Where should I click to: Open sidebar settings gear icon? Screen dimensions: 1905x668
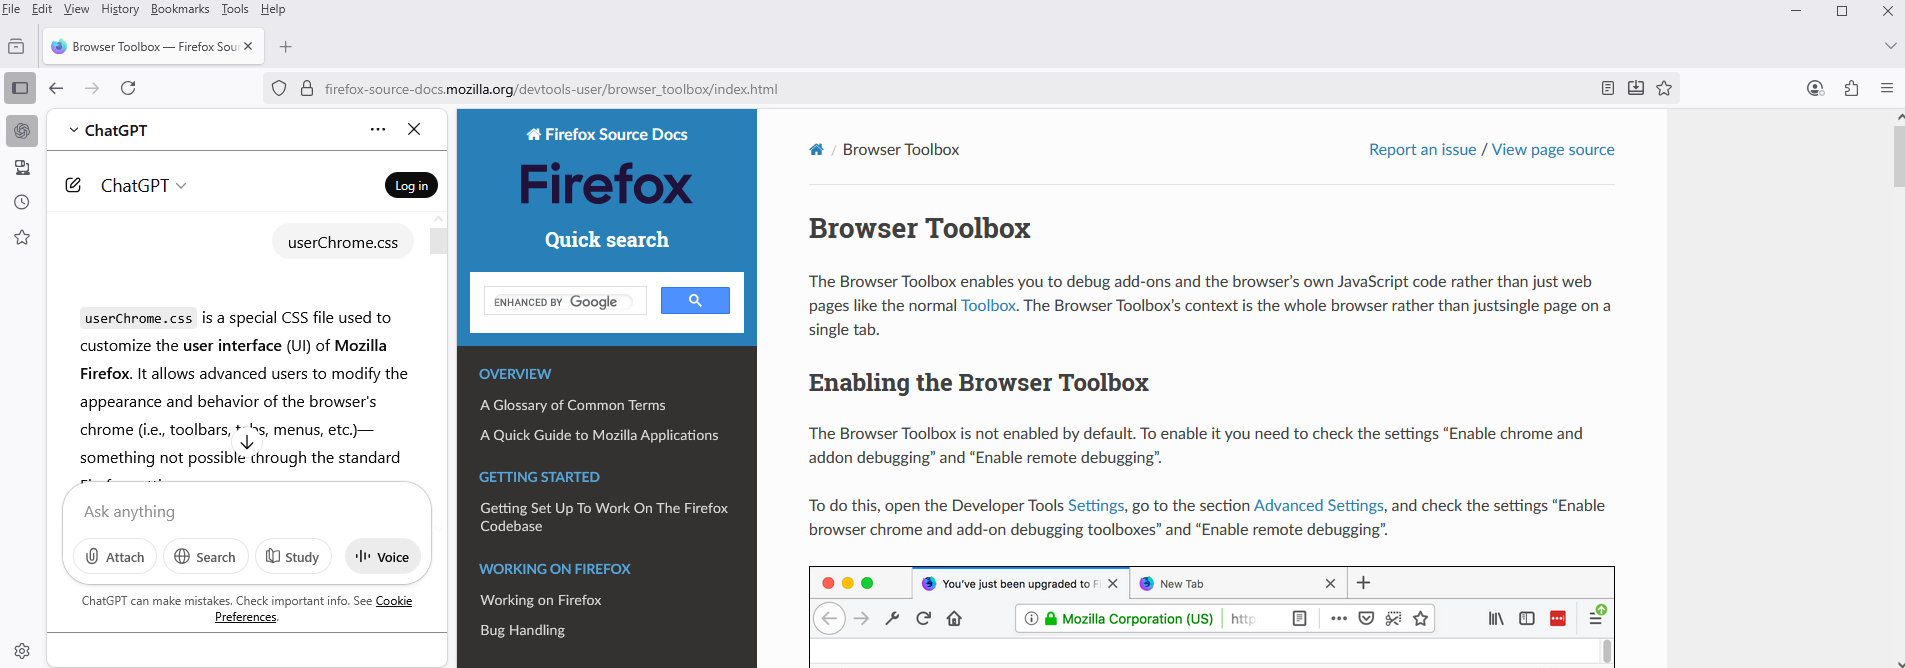click(x=22, y=650)
